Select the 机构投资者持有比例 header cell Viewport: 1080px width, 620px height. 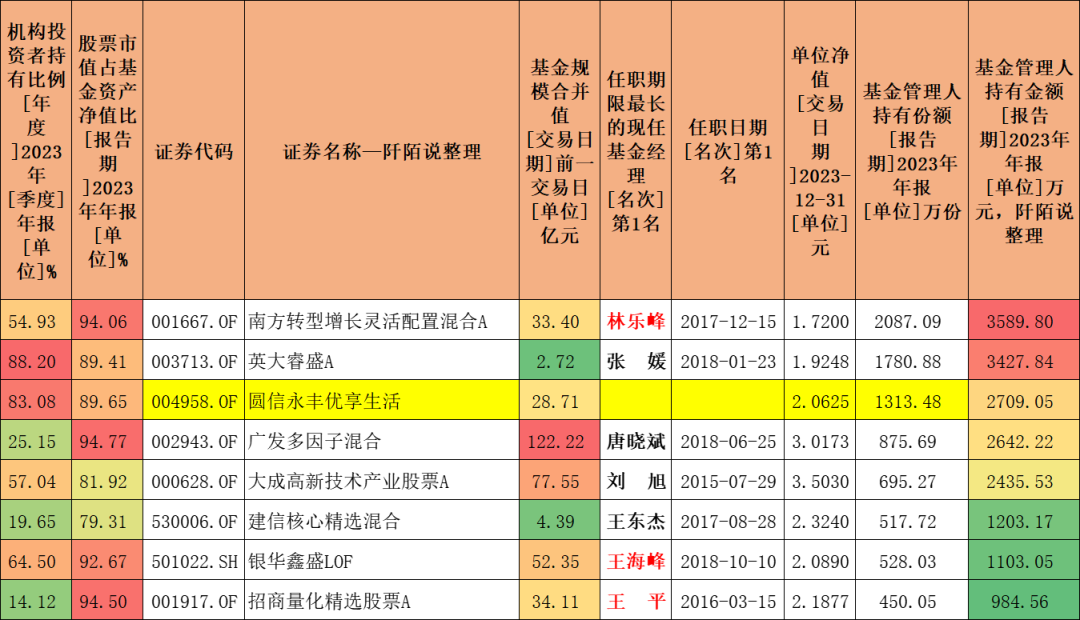point(36,151)
